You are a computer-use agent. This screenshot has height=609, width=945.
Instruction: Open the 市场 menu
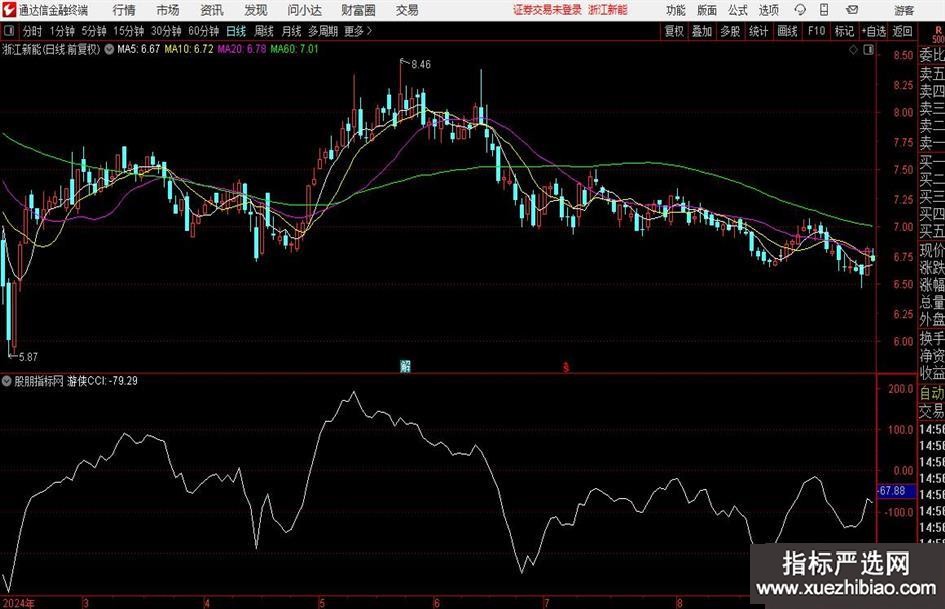(168, 10)
